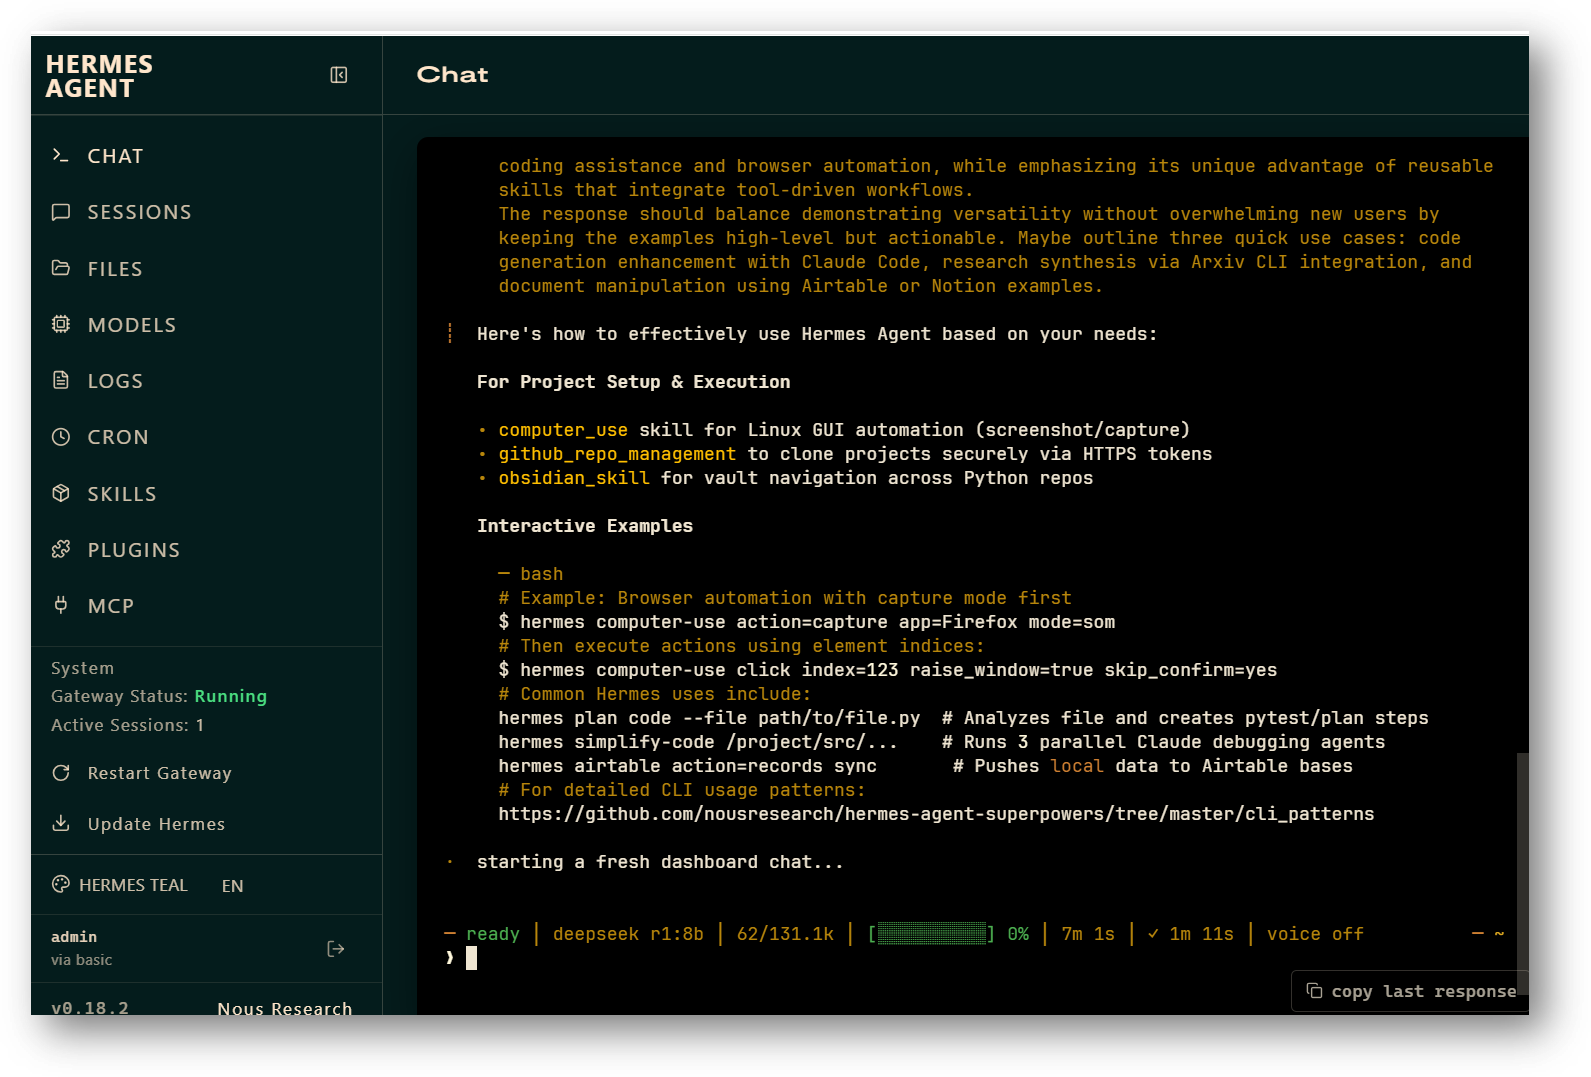Click the HERMES AGENT logo title
This screenshot has height=1077, width=1591.
click(99, 76)
